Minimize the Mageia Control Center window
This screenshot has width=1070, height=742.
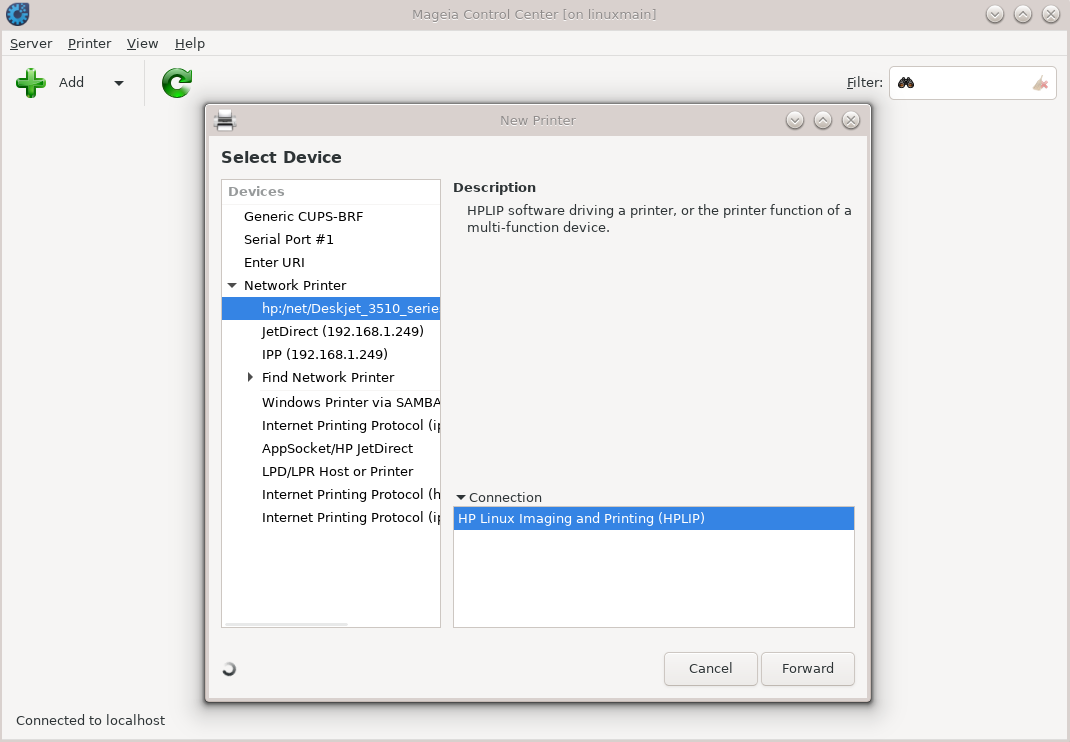click(995, 14)
